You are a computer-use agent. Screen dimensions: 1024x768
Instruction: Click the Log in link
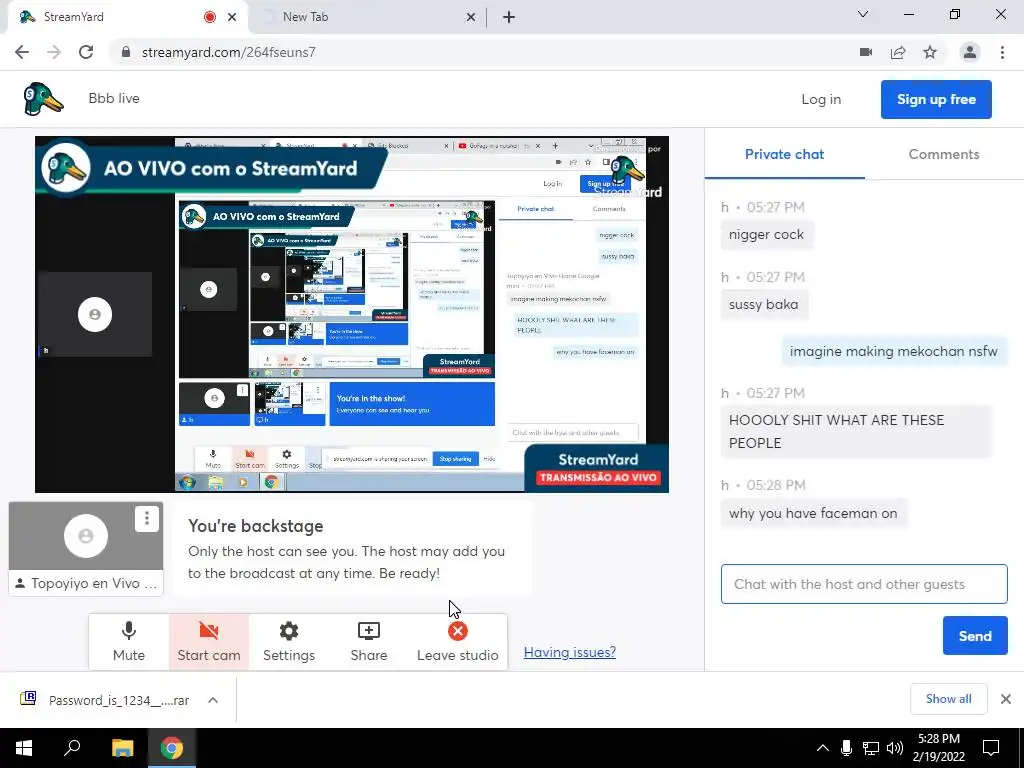pos(821,99)
